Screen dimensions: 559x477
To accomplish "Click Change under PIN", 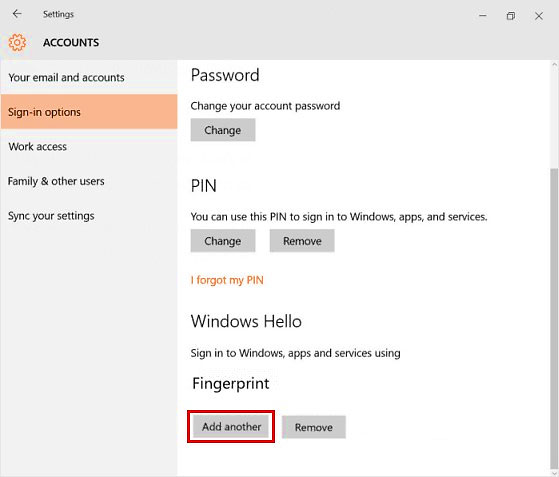I will (x=223, y=241).
